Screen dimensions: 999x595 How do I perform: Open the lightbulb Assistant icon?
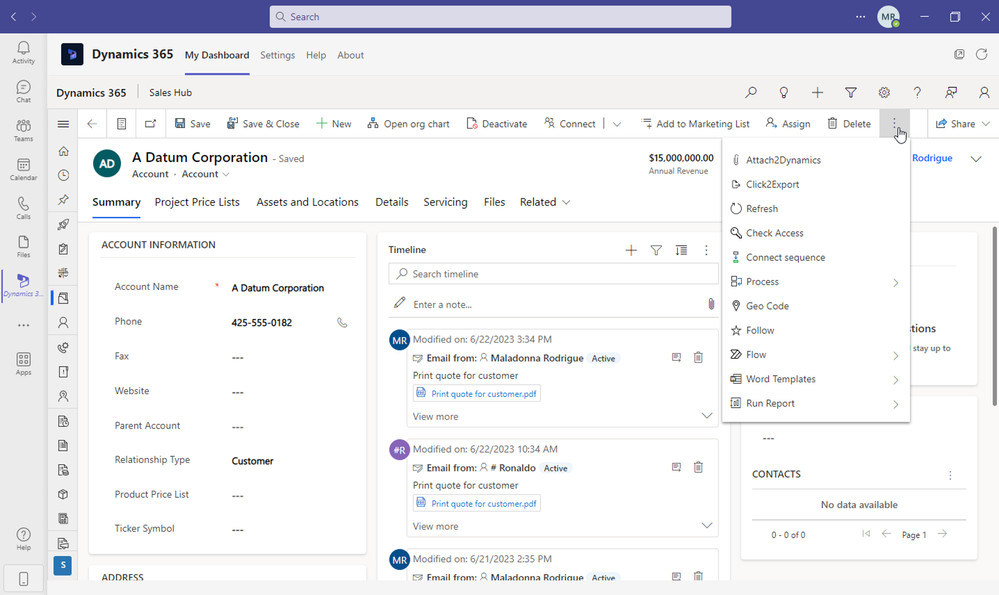784,92
